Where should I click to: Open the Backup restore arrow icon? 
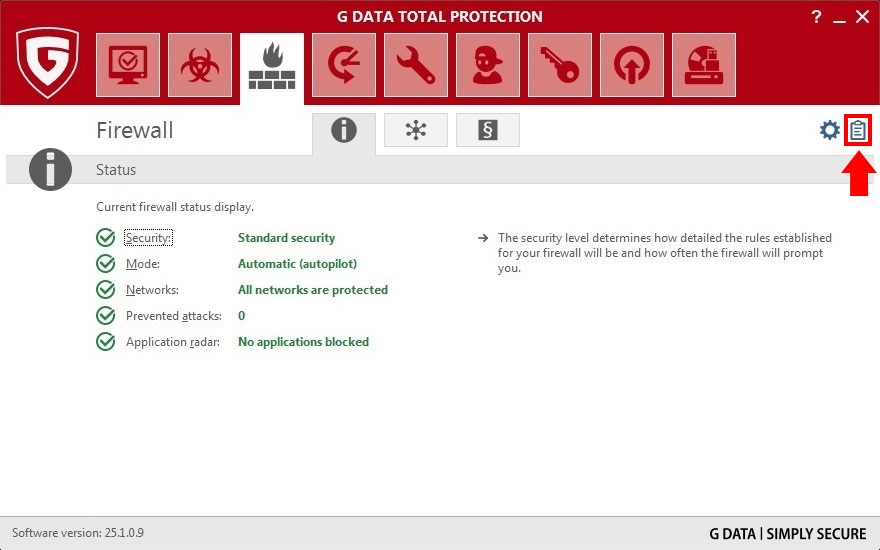click(344, 65)
